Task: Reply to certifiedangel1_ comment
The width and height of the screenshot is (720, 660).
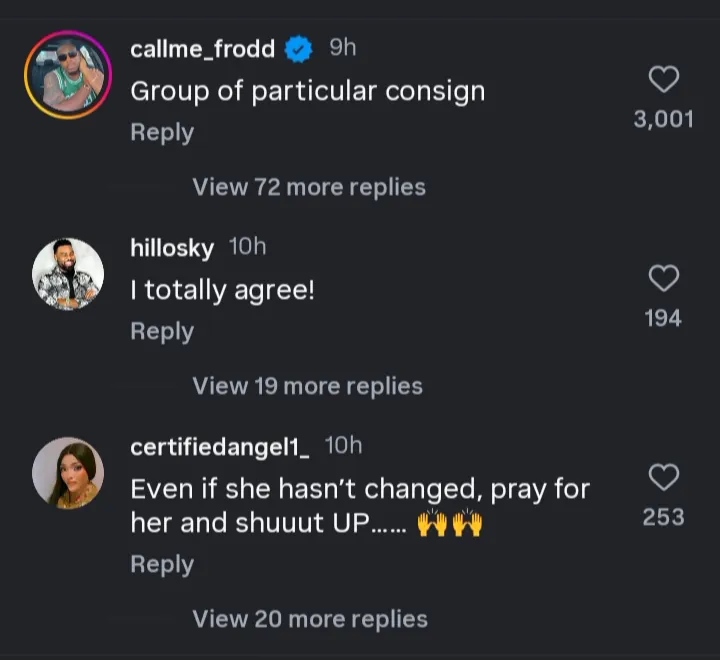Action: [162, 564]
